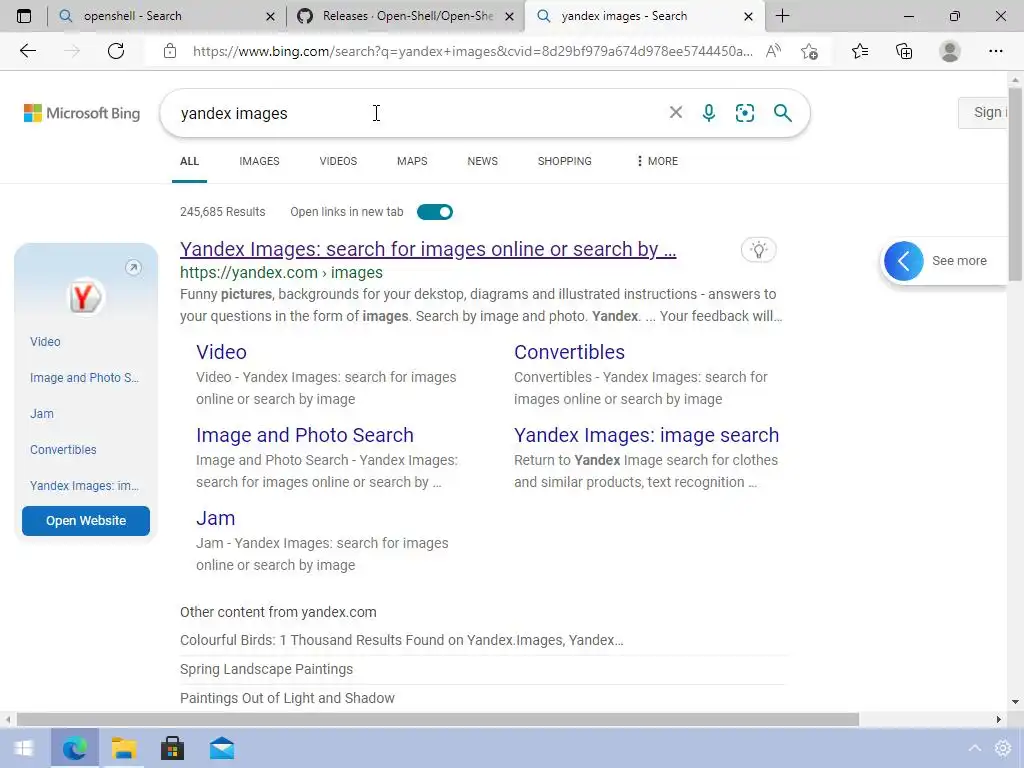
Task: Submit search with magnifier icon
Action: [x=782, y=113]
